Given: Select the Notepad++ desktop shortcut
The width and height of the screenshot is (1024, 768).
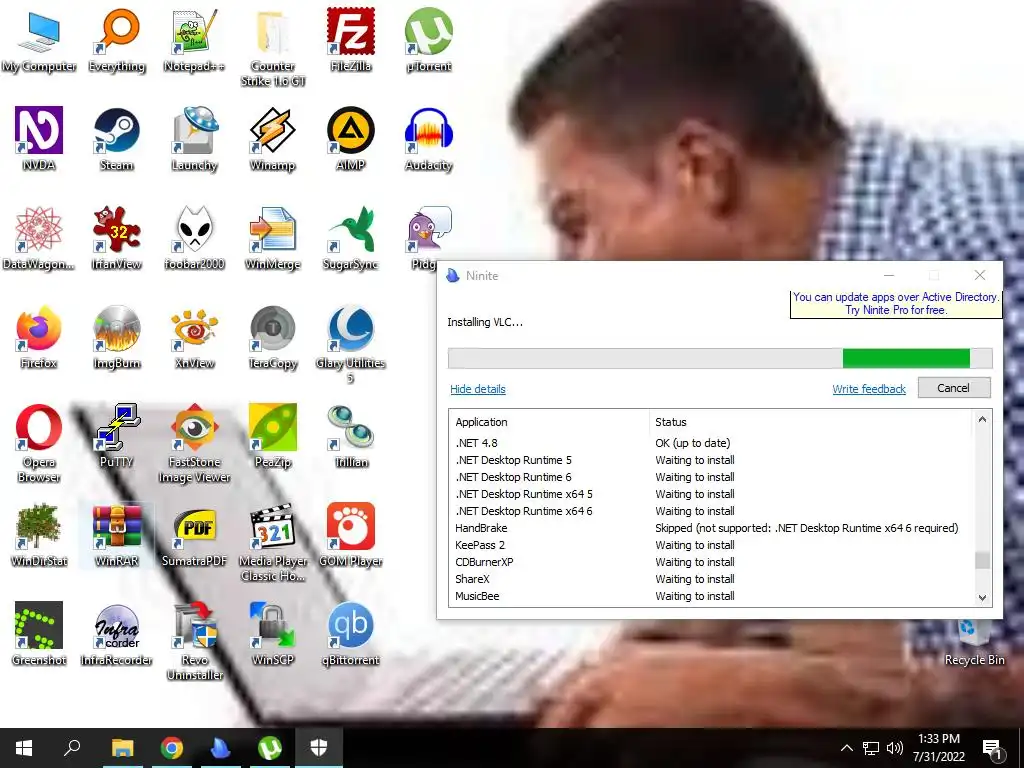Looking at the screenshot, I should (195, 40).
